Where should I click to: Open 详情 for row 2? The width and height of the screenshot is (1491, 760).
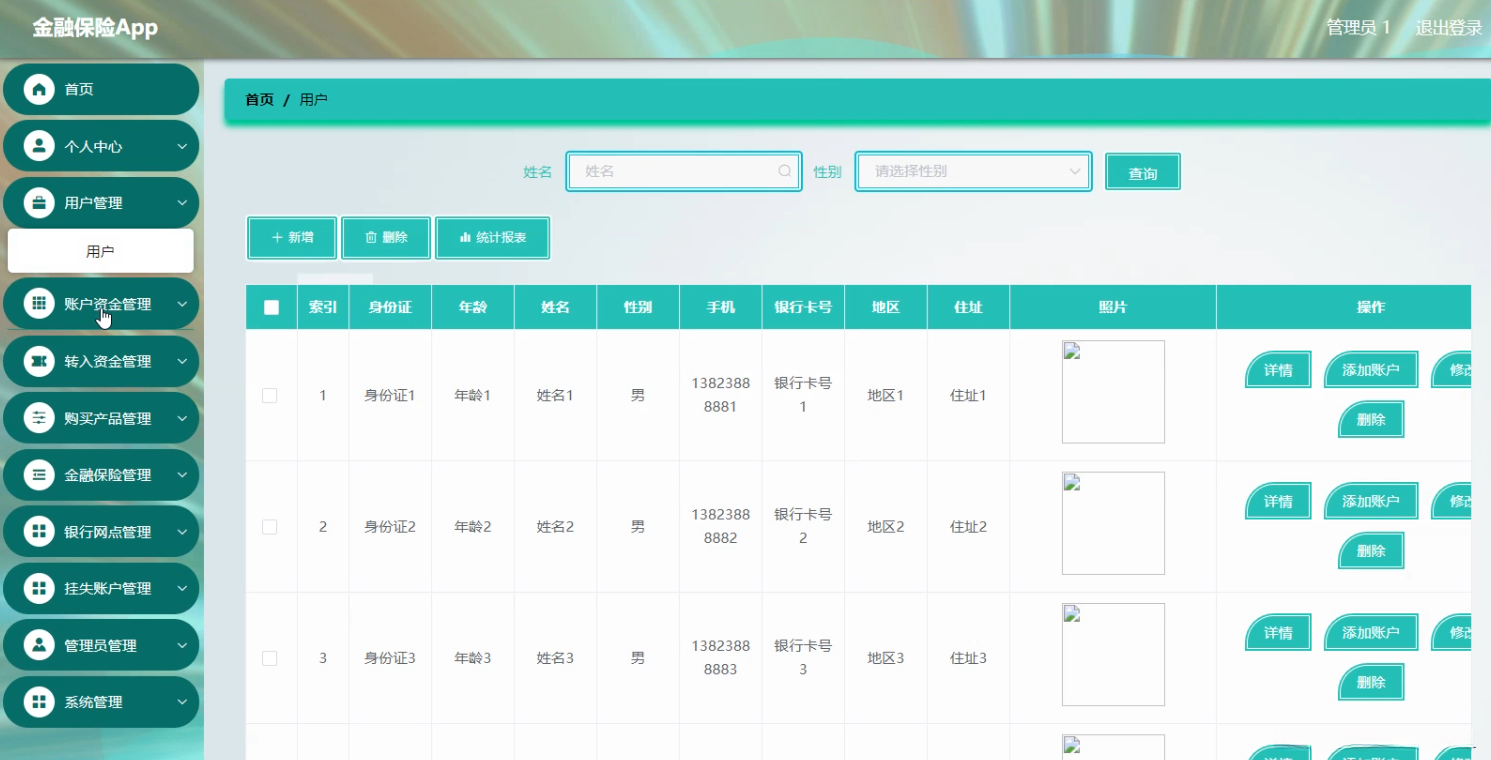point(1278,501)
